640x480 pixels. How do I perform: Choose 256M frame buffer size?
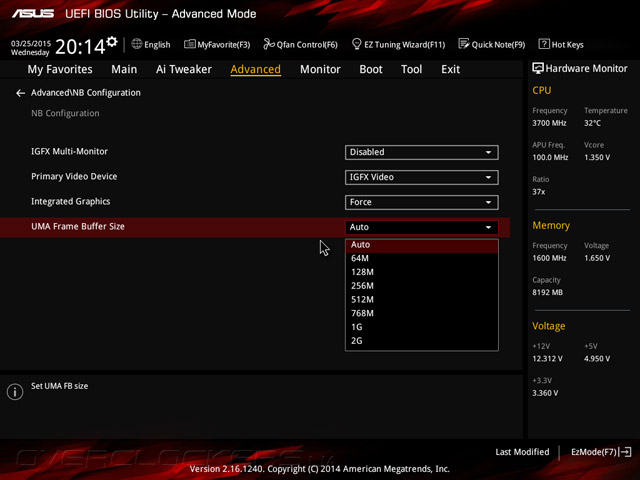point(422,286)
